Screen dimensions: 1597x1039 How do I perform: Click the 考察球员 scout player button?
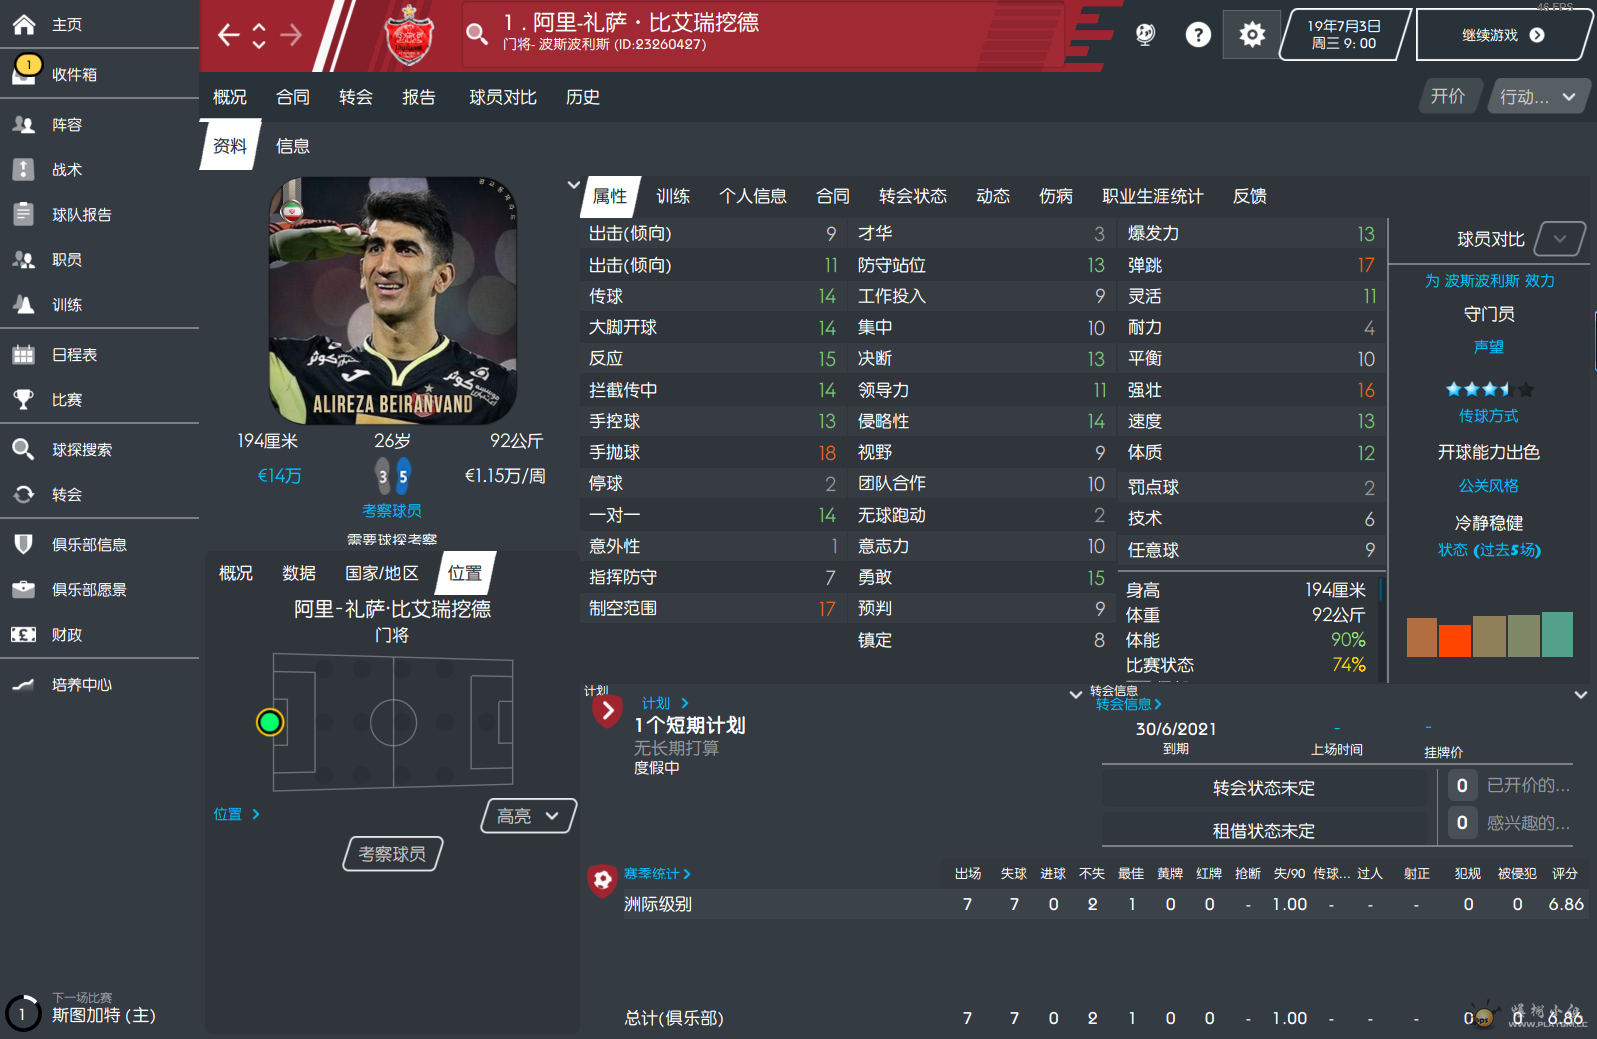tap(393, 854)
